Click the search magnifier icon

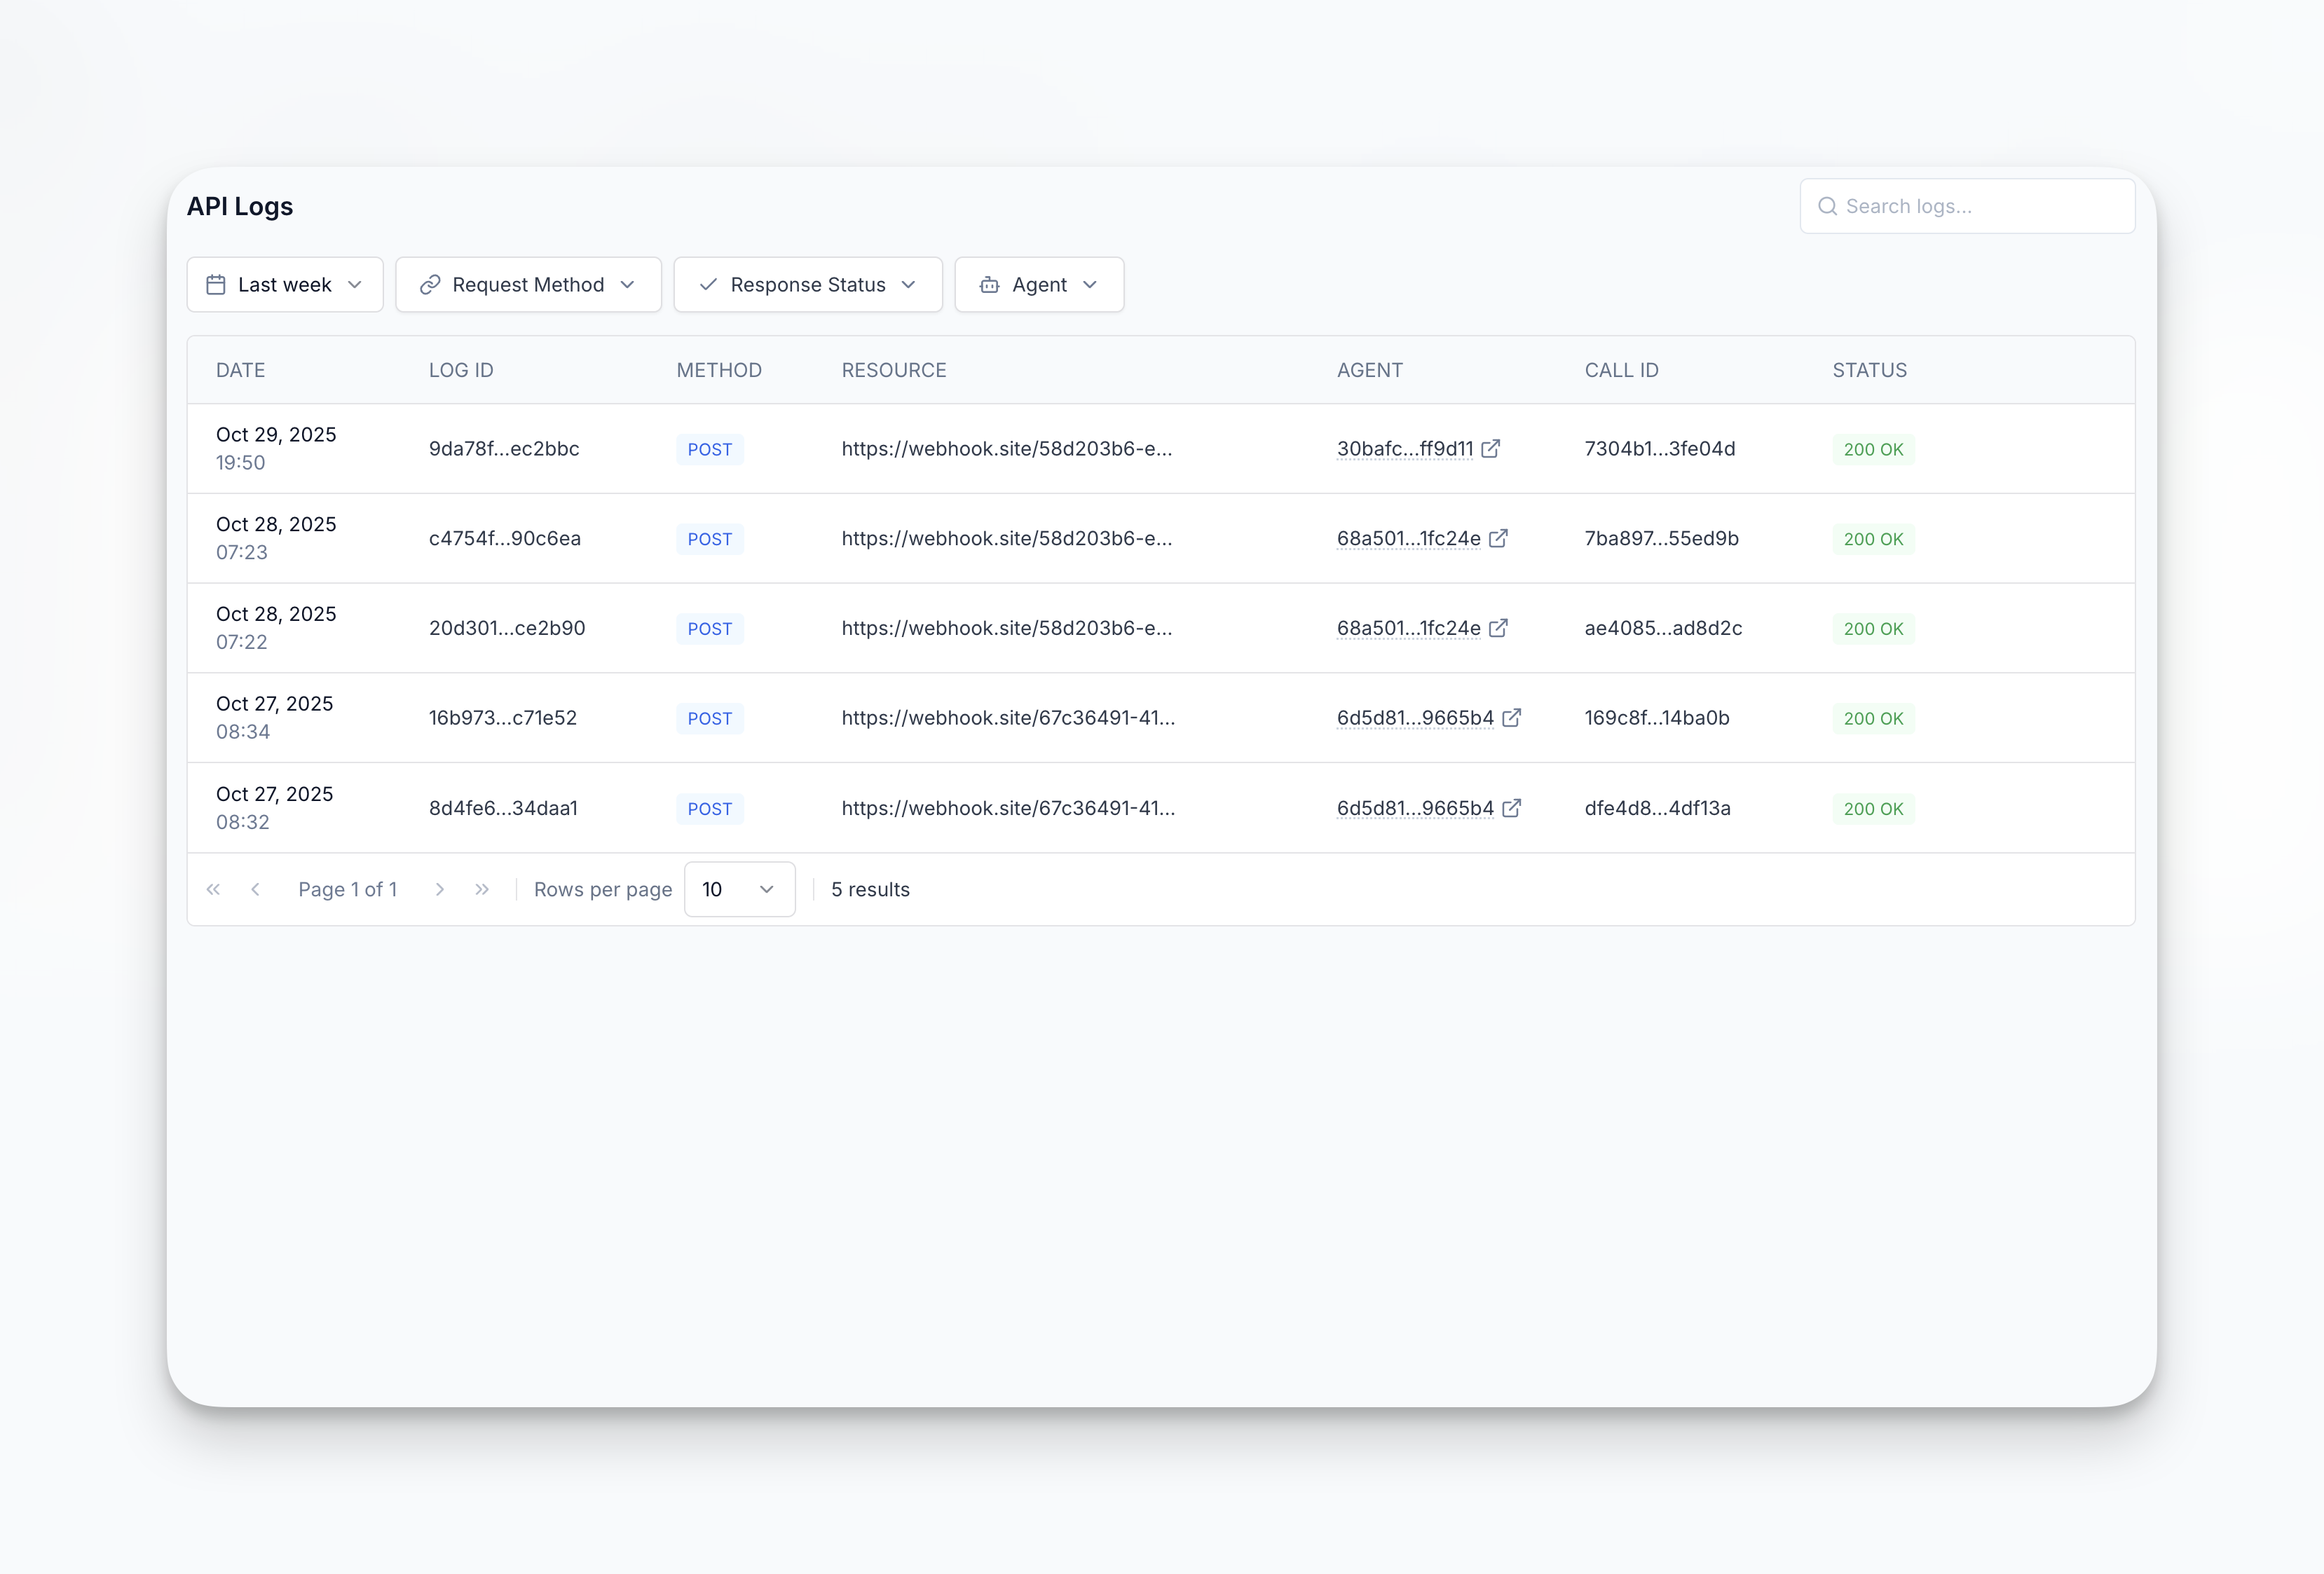coord(1827,206)
